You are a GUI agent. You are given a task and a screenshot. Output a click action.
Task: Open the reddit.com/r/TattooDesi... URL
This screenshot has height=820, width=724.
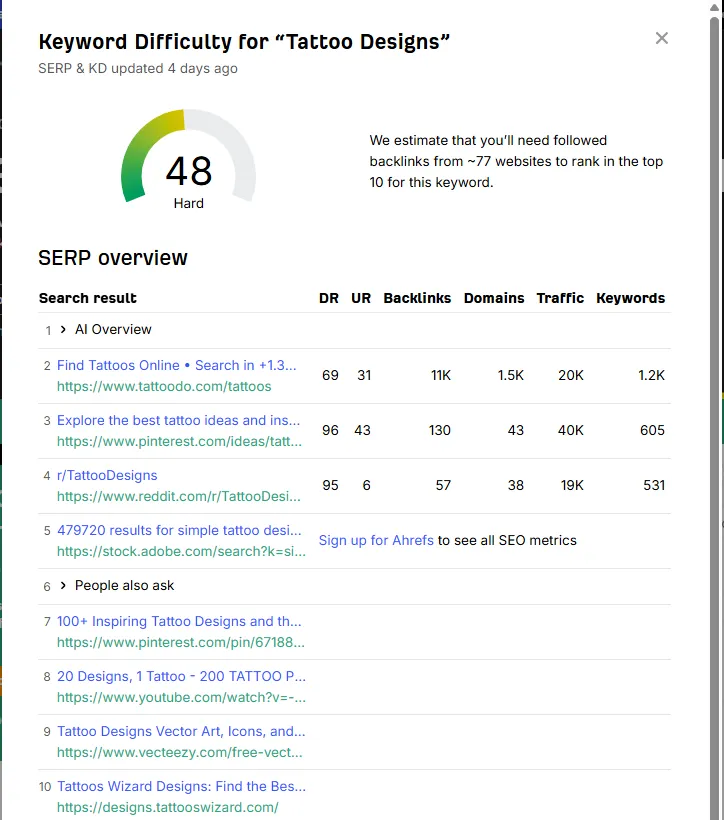click(x=179, y=496)
